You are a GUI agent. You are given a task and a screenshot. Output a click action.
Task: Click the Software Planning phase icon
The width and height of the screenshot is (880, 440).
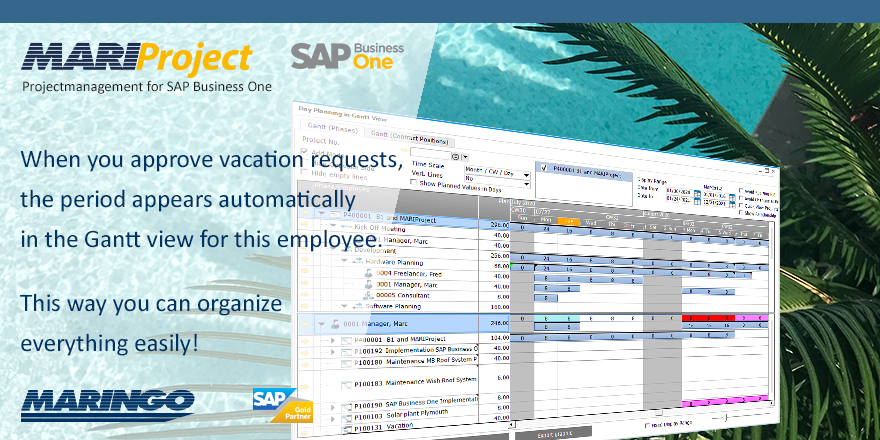click(357, 306)
